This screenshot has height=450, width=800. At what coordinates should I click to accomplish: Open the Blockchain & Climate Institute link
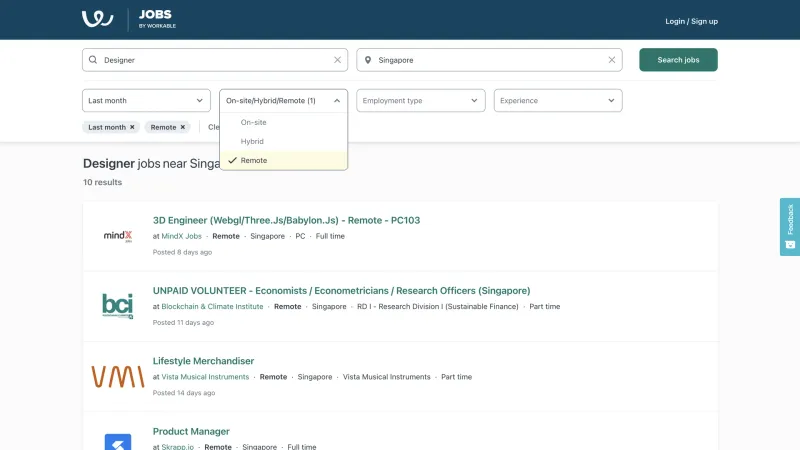212,307
